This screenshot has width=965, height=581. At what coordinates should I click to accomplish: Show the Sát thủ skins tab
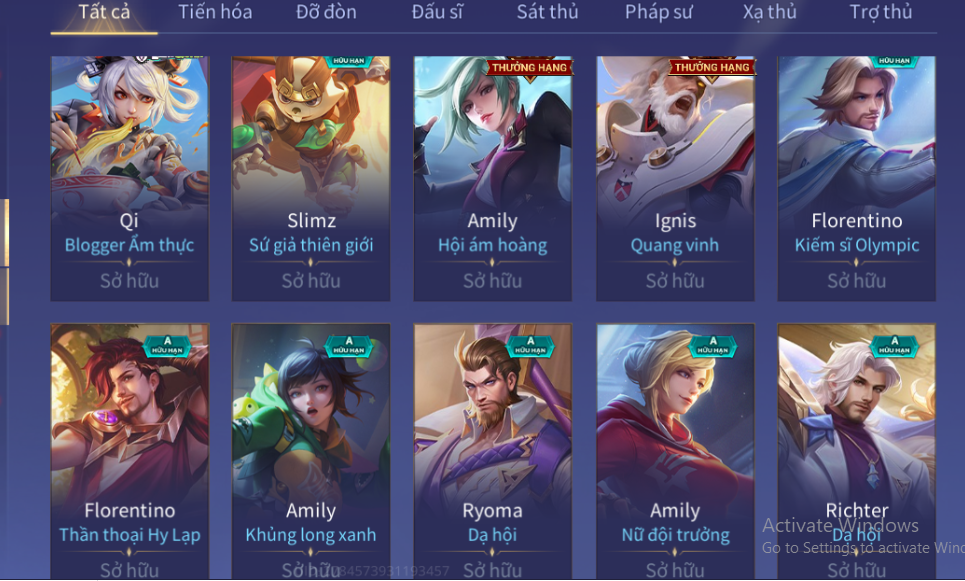[x=547, y=12]
